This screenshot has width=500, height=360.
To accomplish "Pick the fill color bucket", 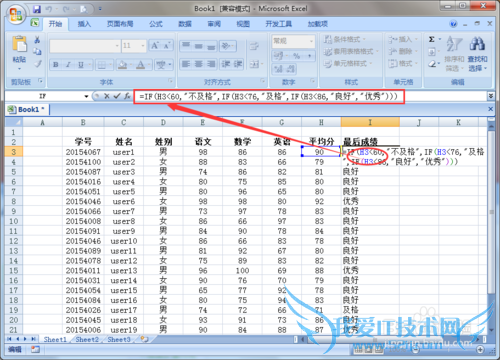I will coord(122,64).
